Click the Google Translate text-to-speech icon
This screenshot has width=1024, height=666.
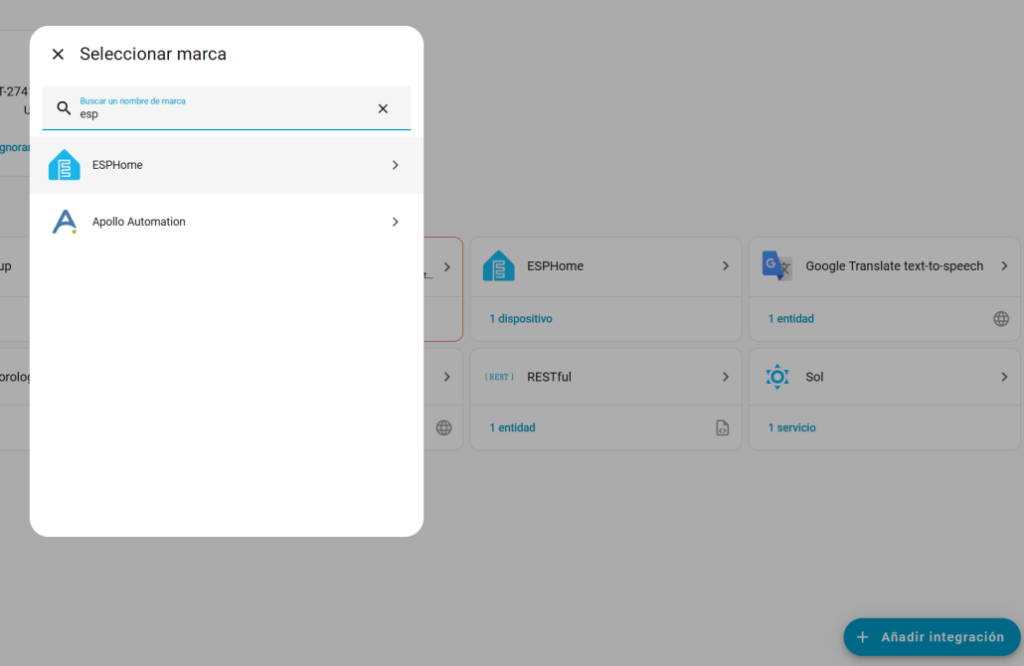pos(777,266)
